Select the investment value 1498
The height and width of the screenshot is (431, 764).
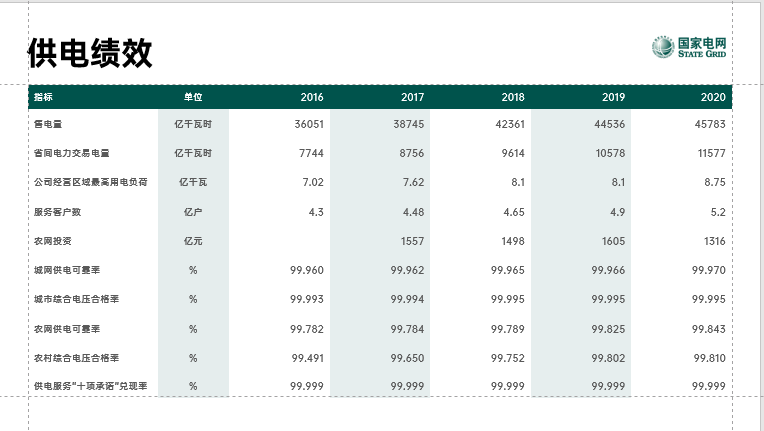click(513, 241)
